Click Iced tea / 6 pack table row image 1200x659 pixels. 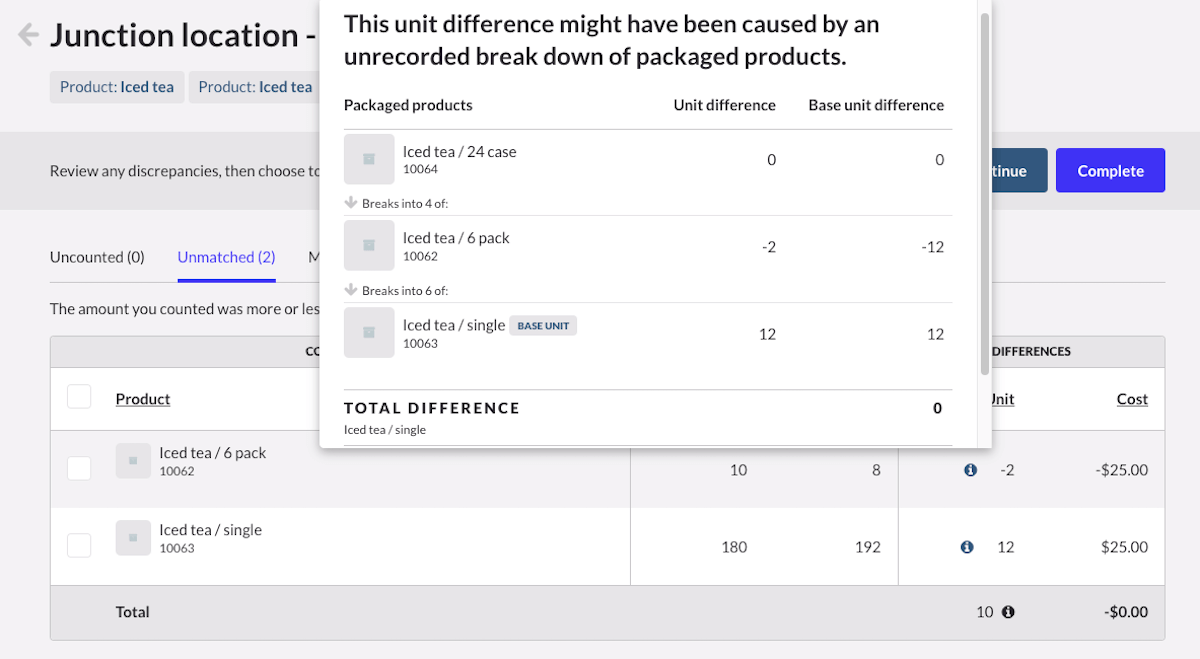133,461
